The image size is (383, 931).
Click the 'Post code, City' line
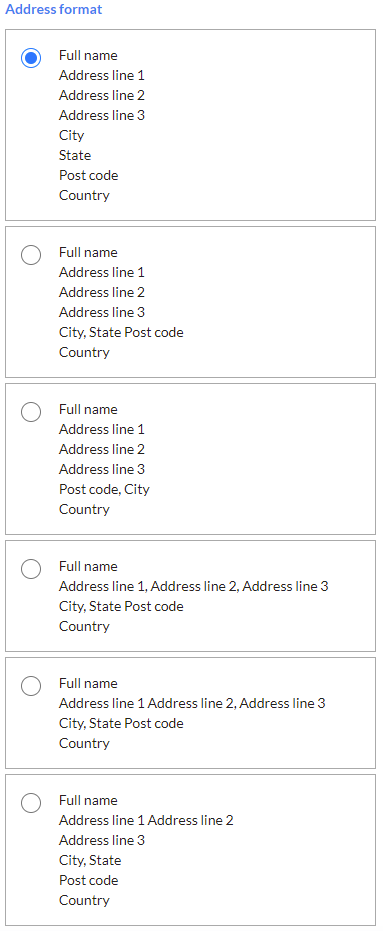click(104, 489)
